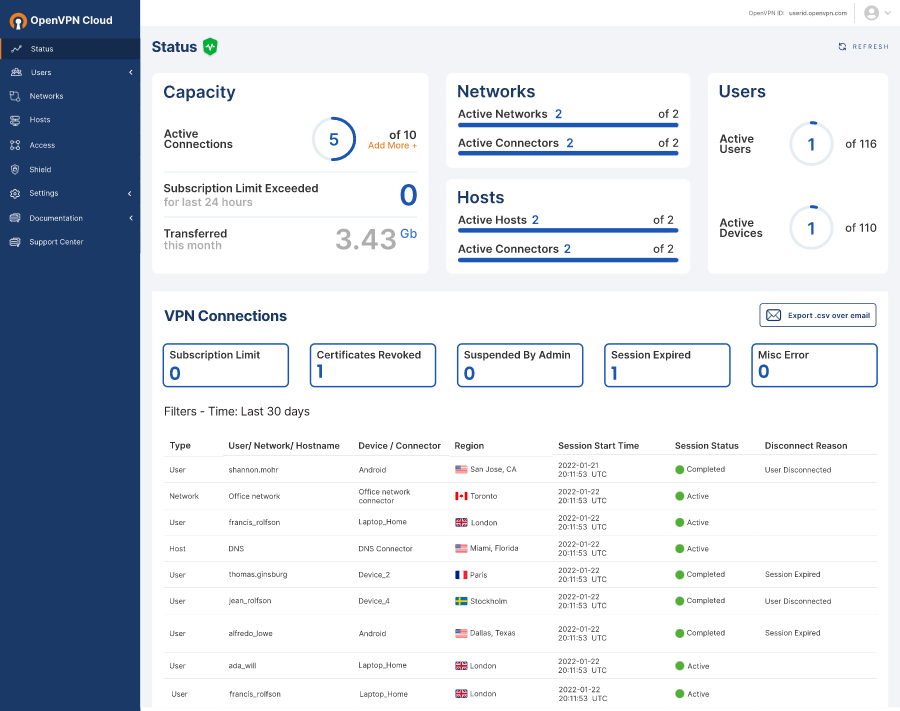Screen dimensions: 900x711
Task: Click shannon.mohr username in table
Action: coord(253,469)
